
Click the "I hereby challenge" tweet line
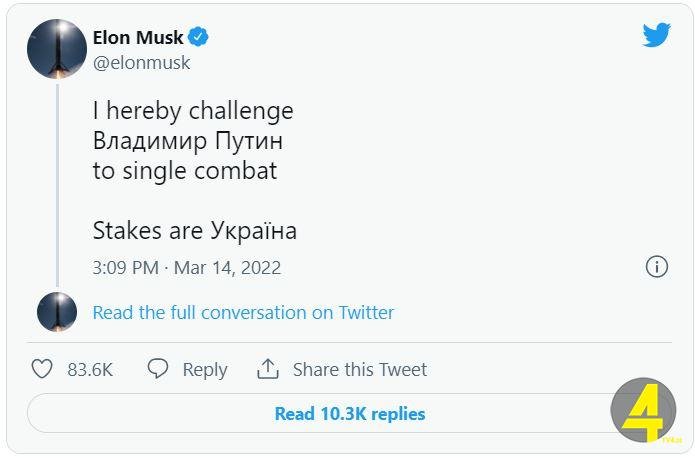pyautogui.click(x=193, y=111)
